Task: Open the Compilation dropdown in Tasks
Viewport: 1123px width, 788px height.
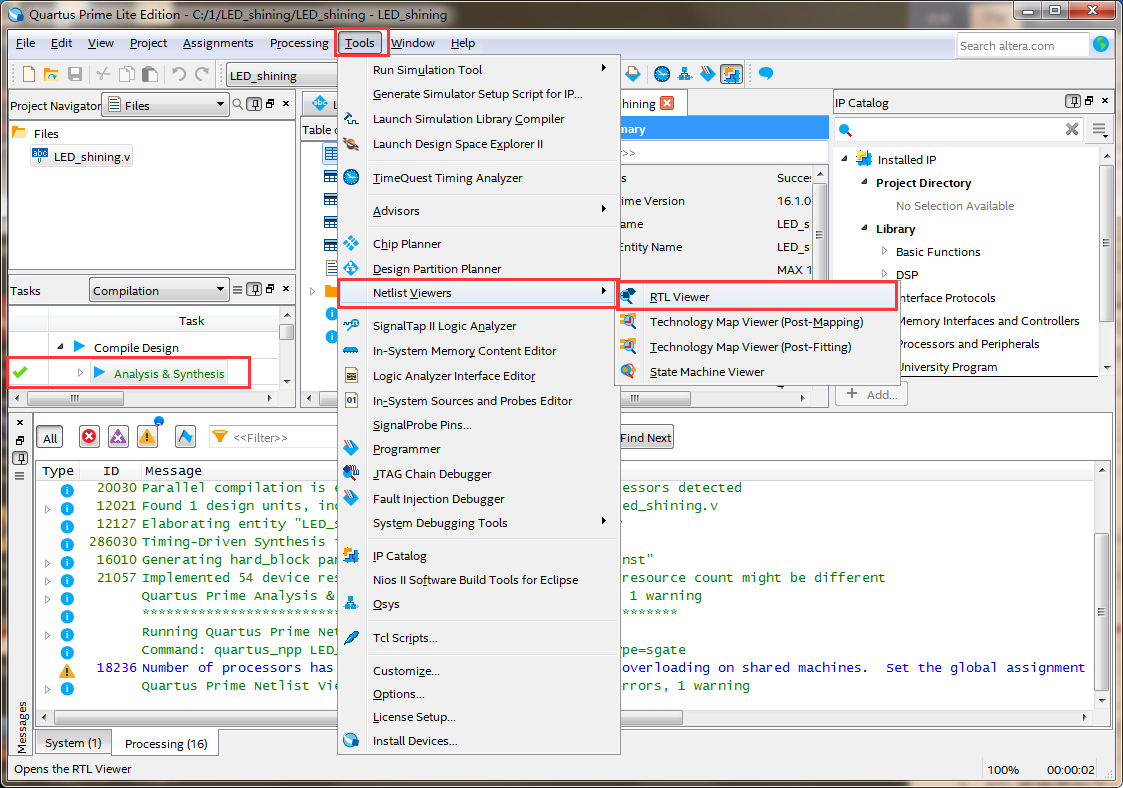Action: (x=159, y=290)
